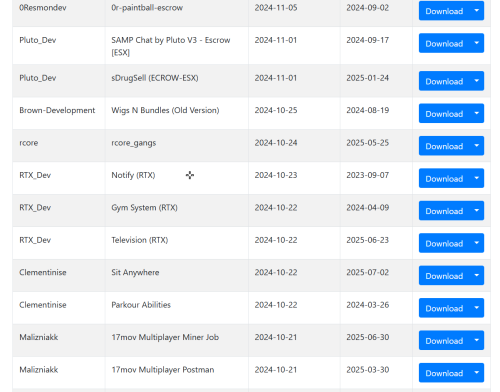Viewport: 500px width, 392px height.
Task: Download Notify (RTX)
Action: [x=444, y=178]
